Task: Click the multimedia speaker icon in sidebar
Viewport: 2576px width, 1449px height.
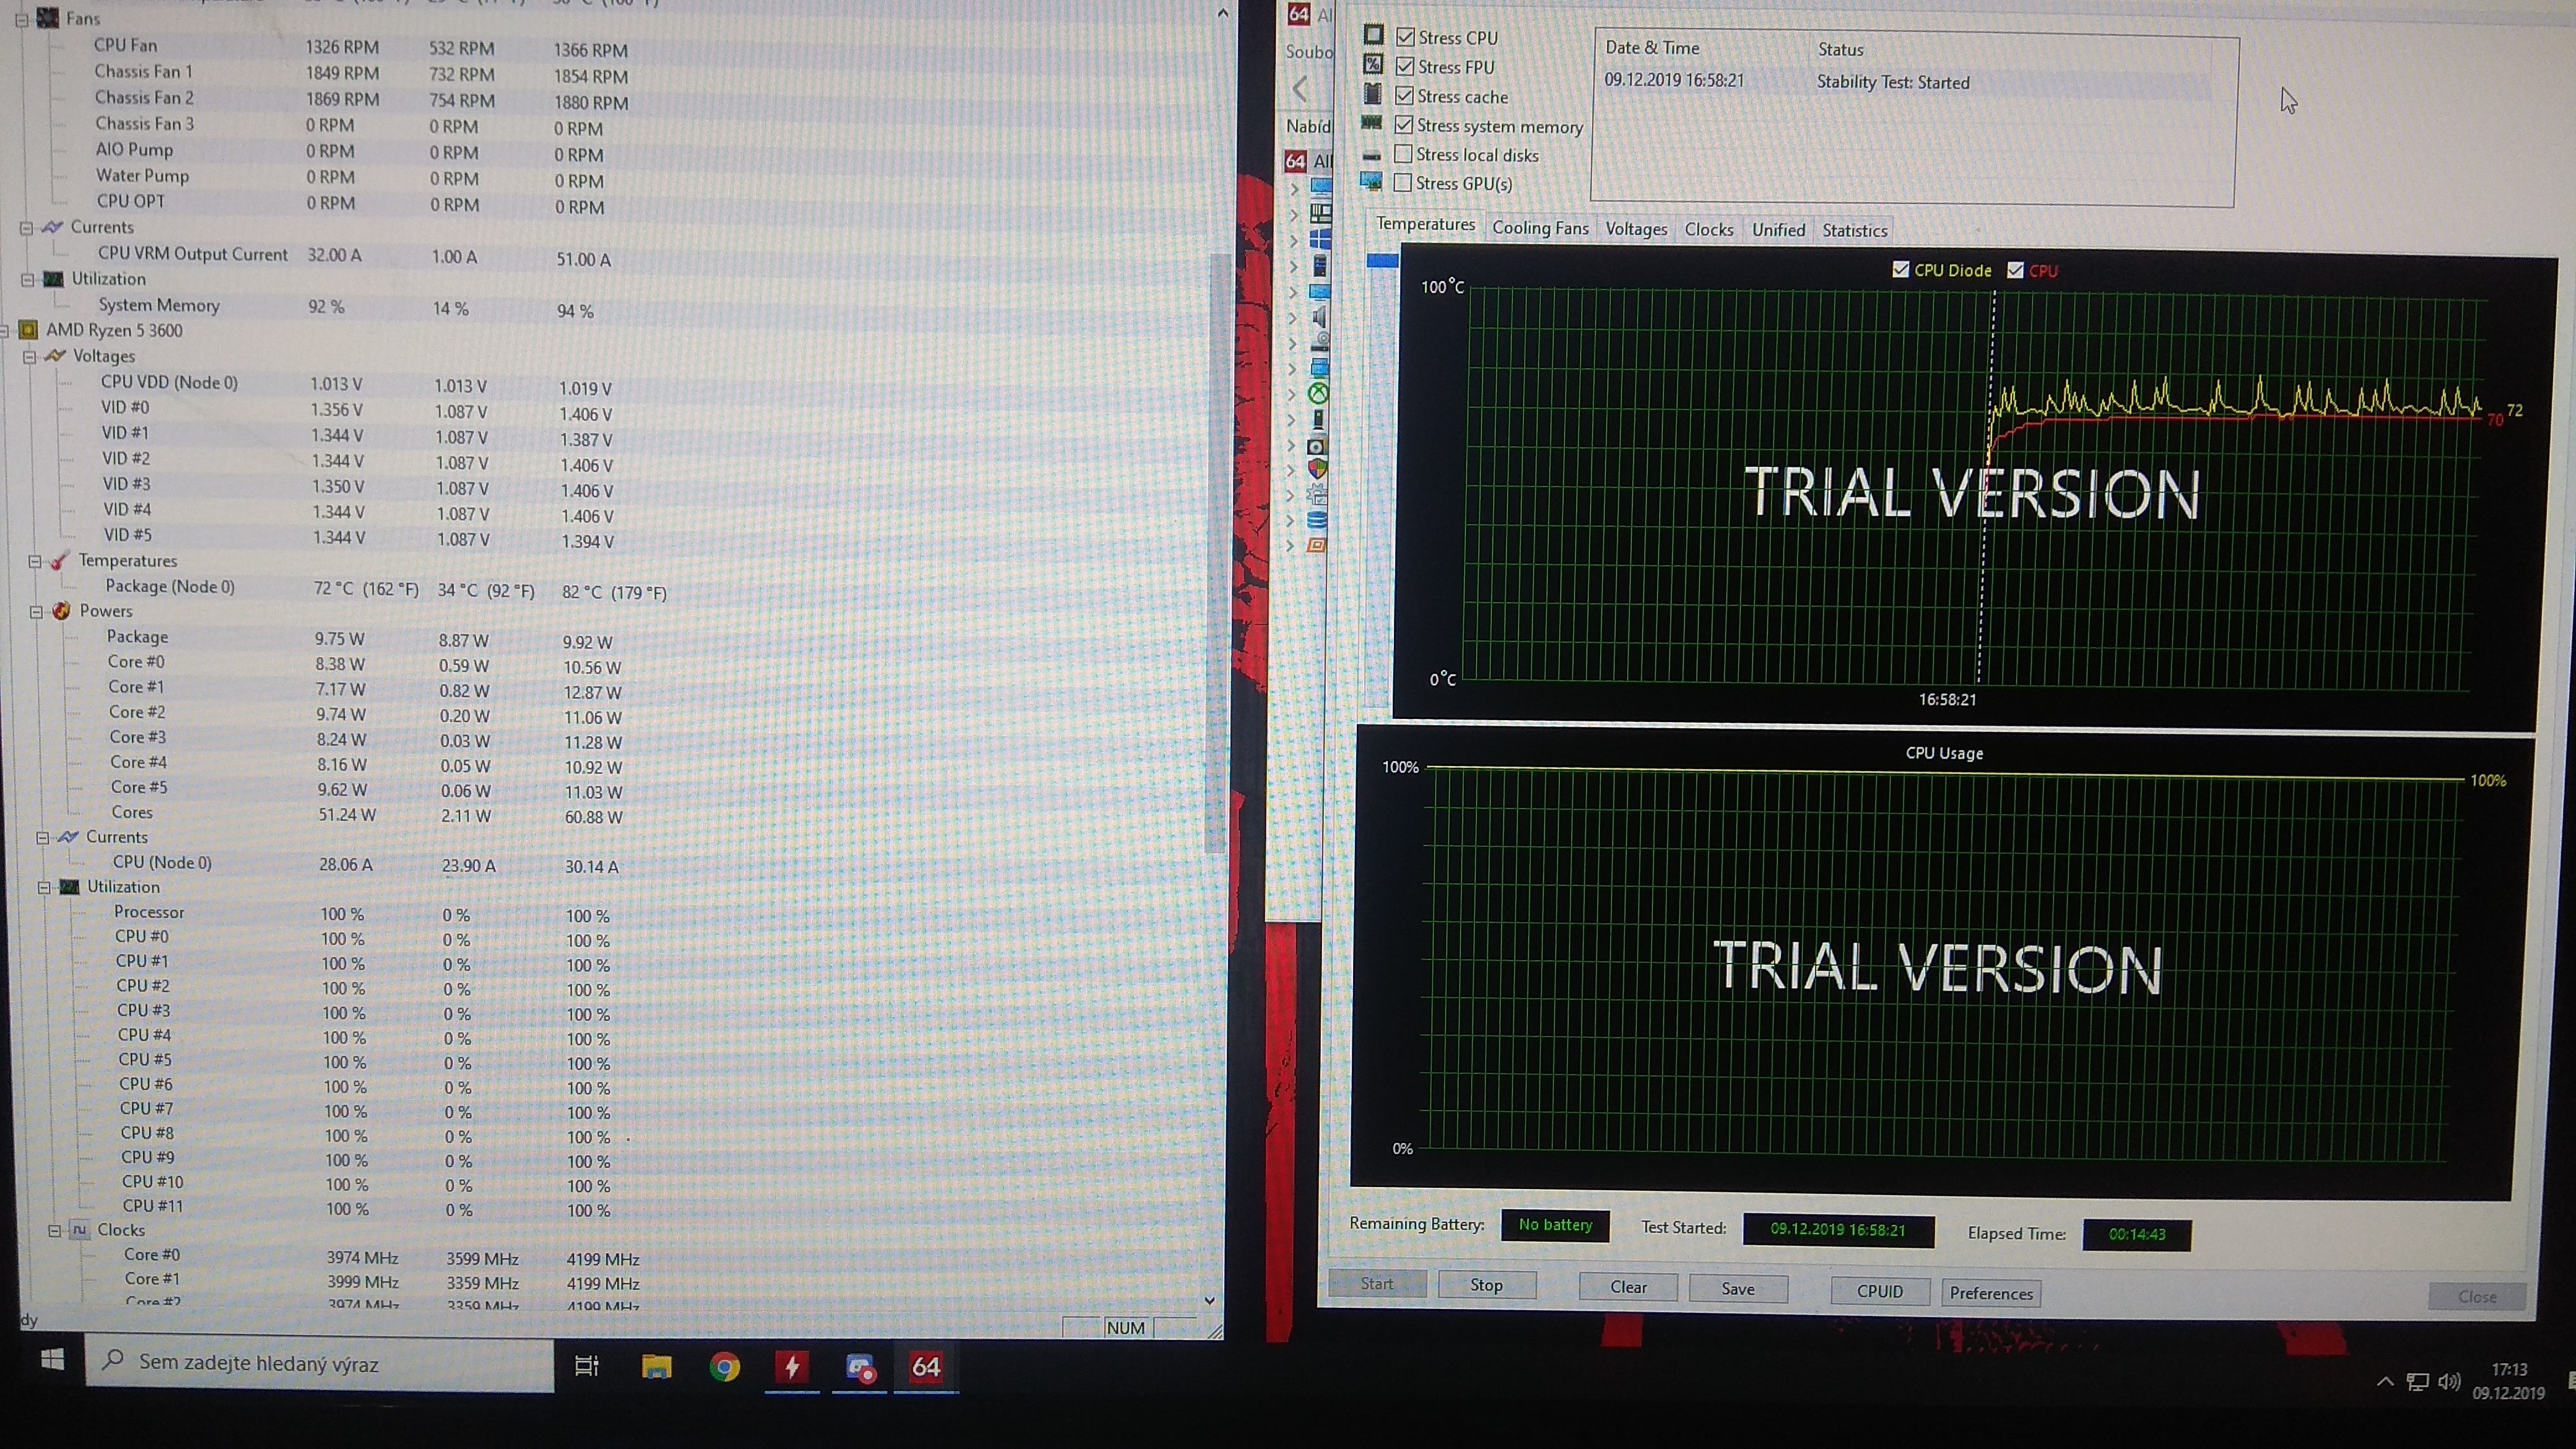Action: pyautogui.click(x=1320, y=317)
